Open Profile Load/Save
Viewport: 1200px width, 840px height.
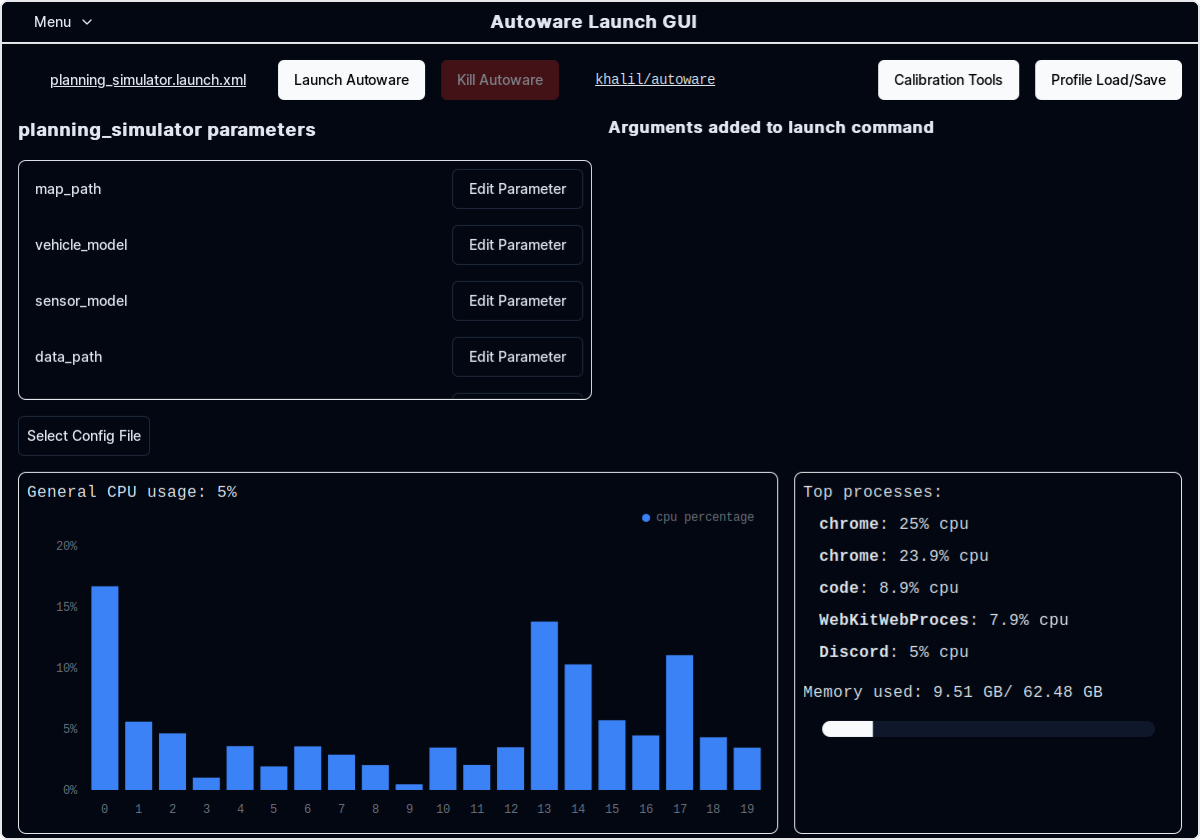tap(1108, 79)
